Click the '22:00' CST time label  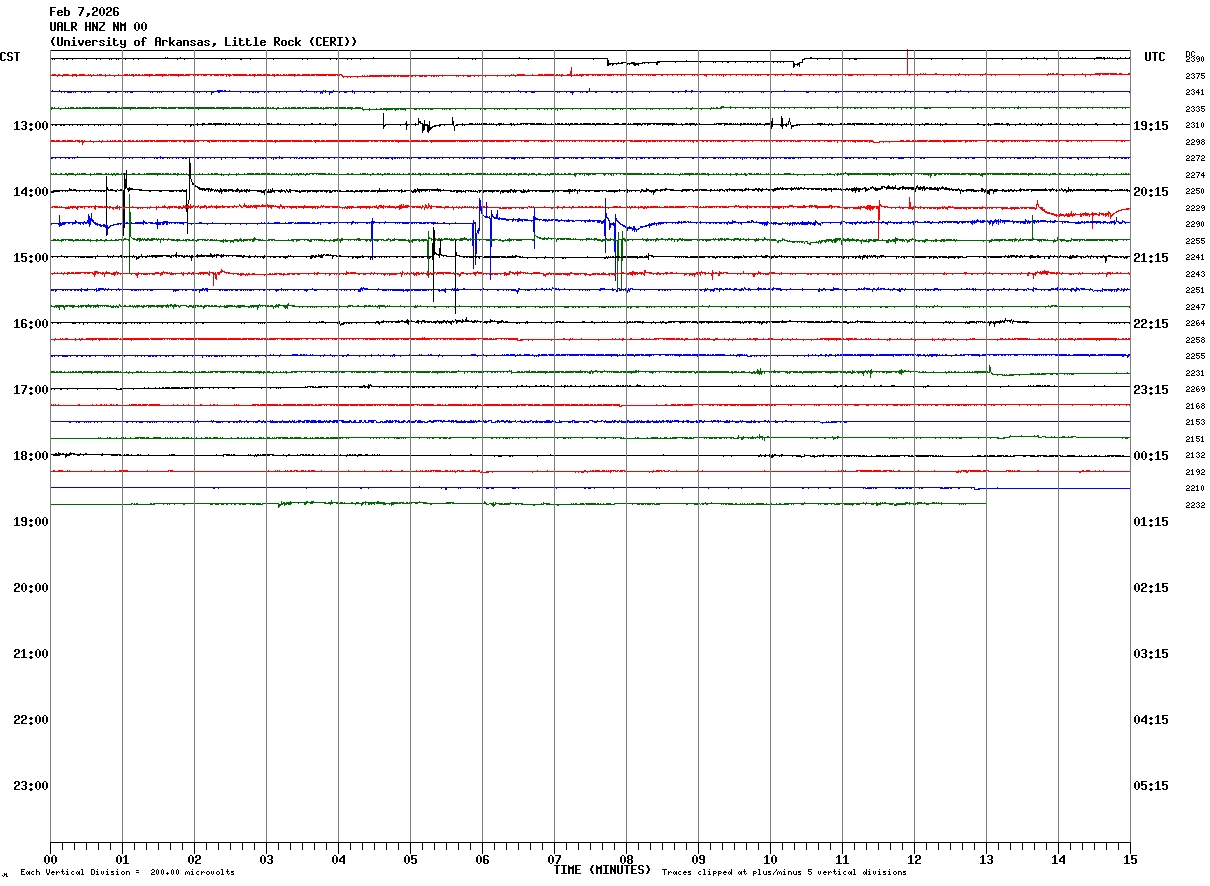(31, 720)
